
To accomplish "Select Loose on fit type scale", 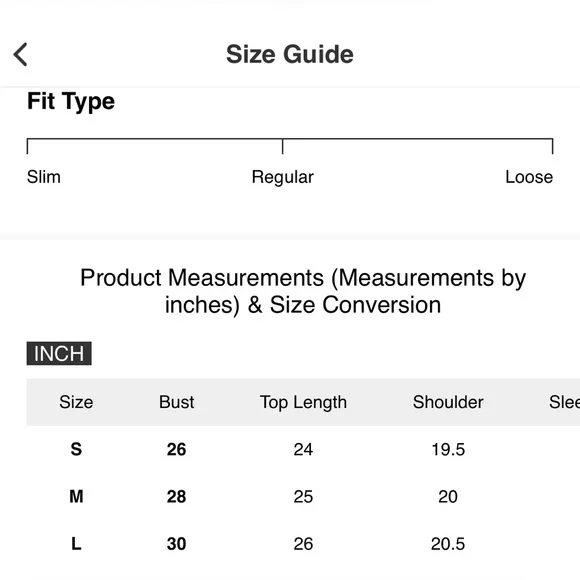I will pos(529,177).
